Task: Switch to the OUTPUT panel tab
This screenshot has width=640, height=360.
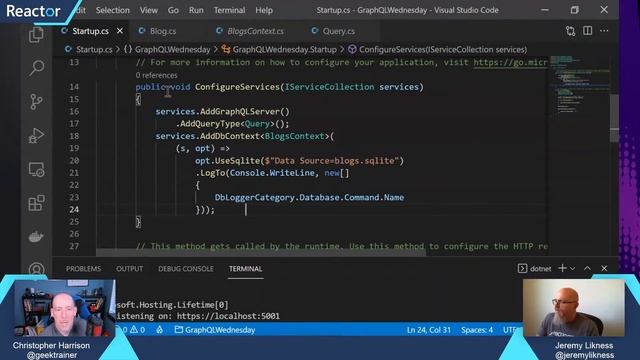Action: (129, 269)
